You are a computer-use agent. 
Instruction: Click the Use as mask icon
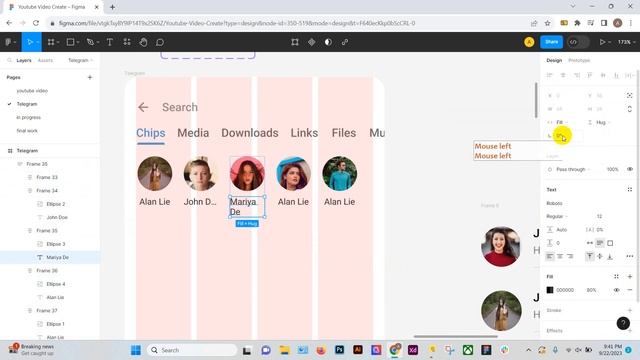pyautogui.click(x=328, y=42)
